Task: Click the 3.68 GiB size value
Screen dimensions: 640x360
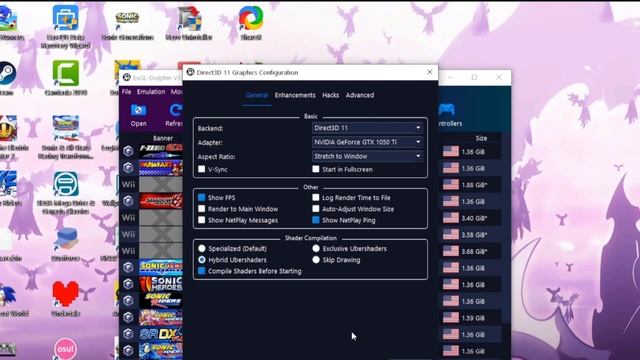Action: [x=474, y=251]
